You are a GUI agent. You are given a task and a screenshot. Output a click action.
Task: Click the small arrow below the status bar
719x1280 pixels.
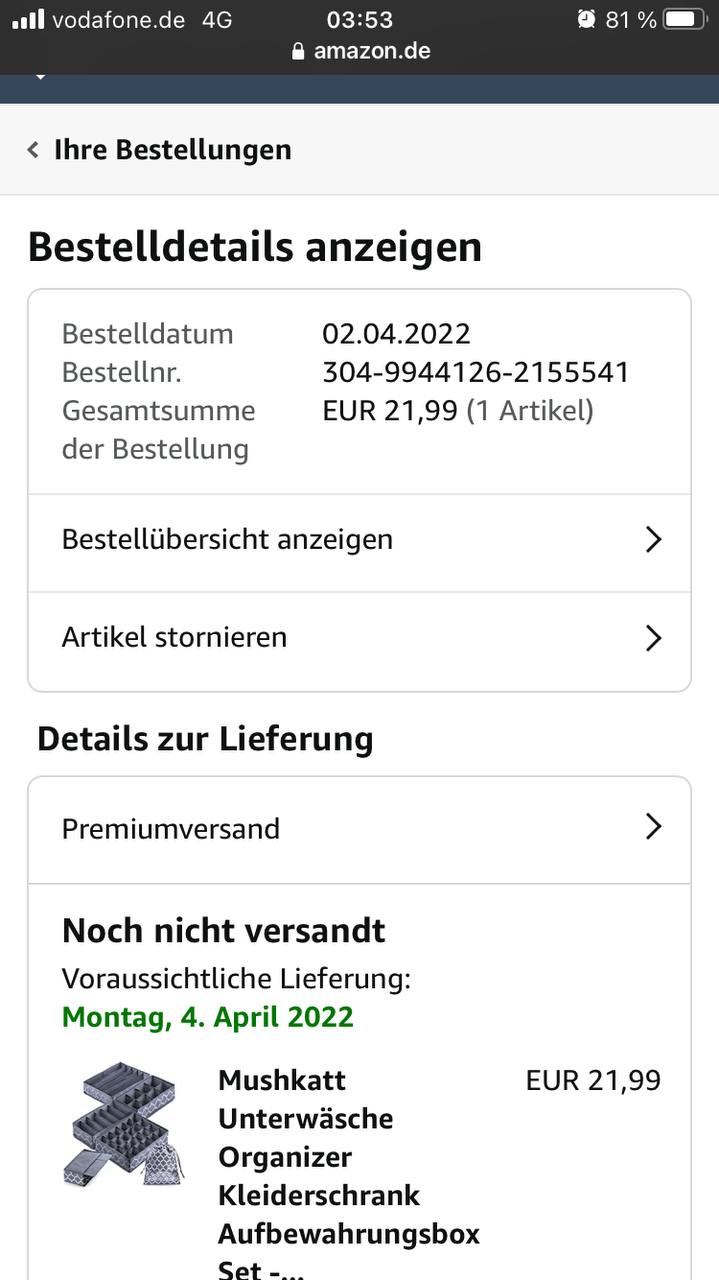(40, 77)
